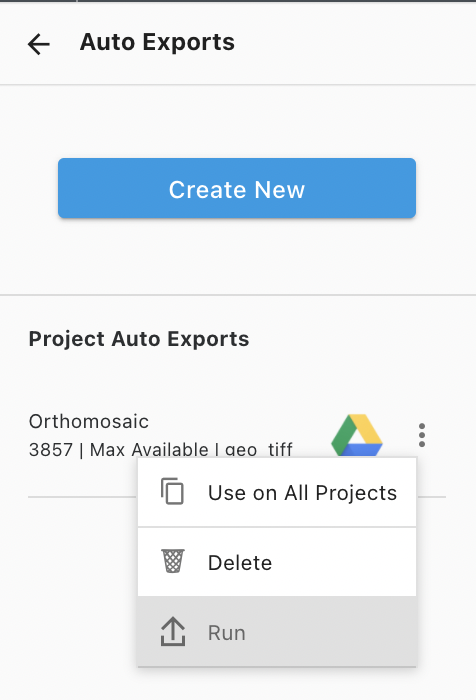Click the Auto Exports panel title
Screen dimensions: 476x700
pos(157,42)
